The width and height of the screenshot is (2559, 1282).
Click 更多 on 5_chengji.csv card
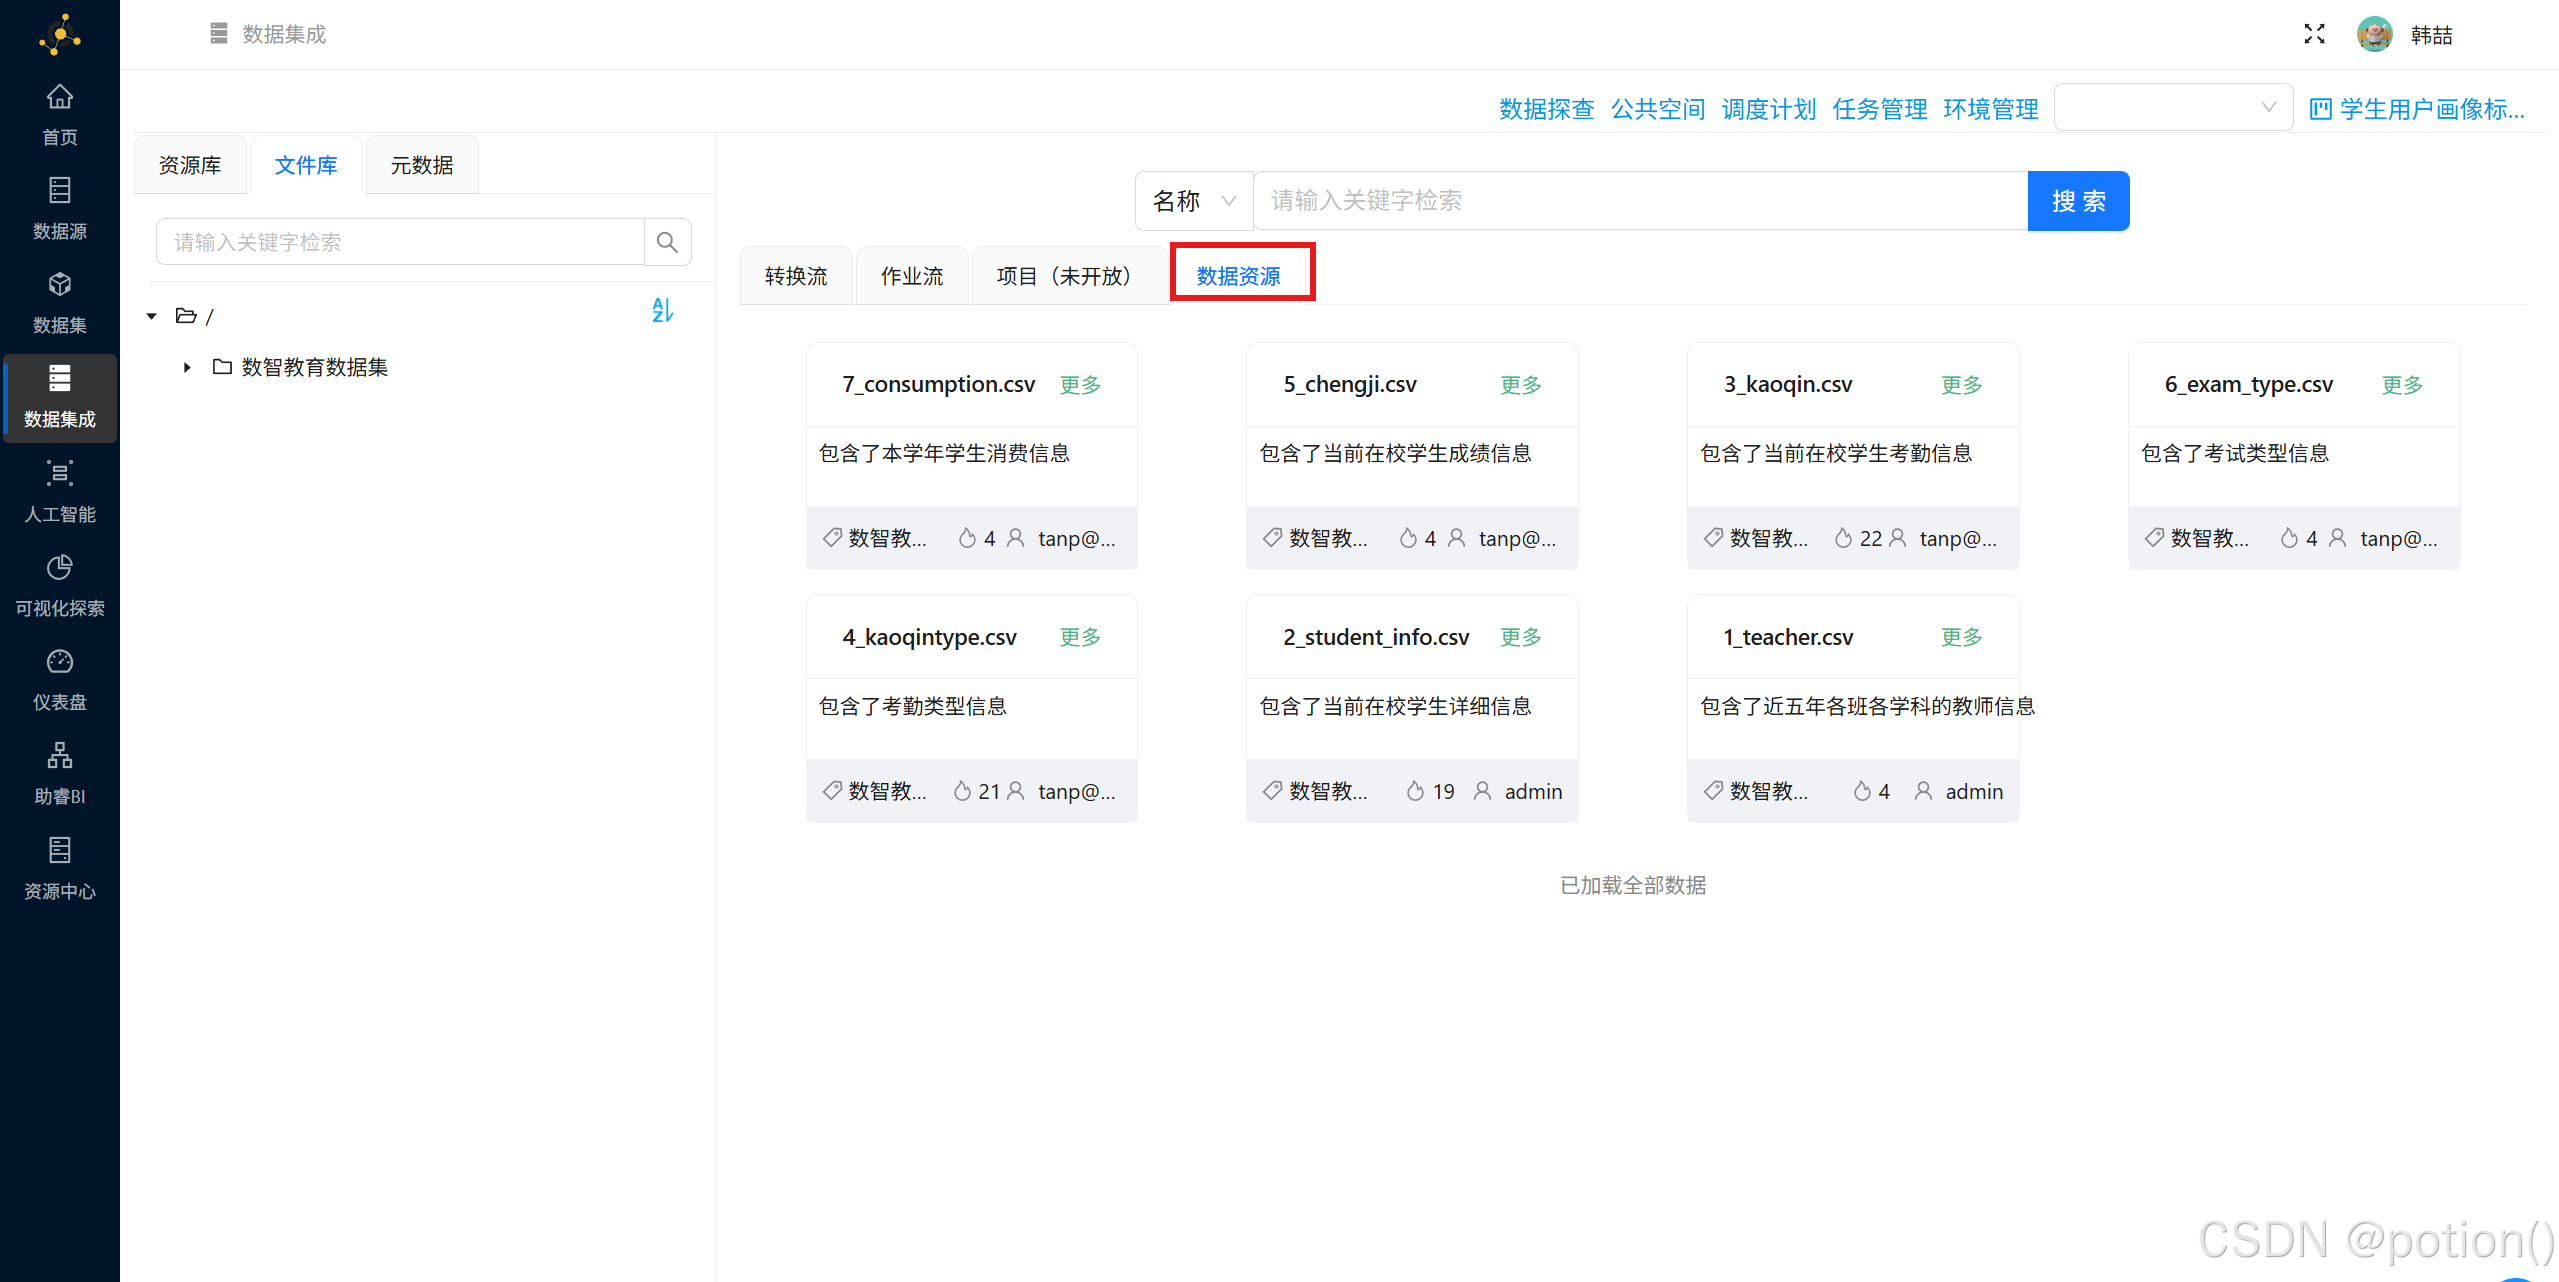[x=1521, y=385]
